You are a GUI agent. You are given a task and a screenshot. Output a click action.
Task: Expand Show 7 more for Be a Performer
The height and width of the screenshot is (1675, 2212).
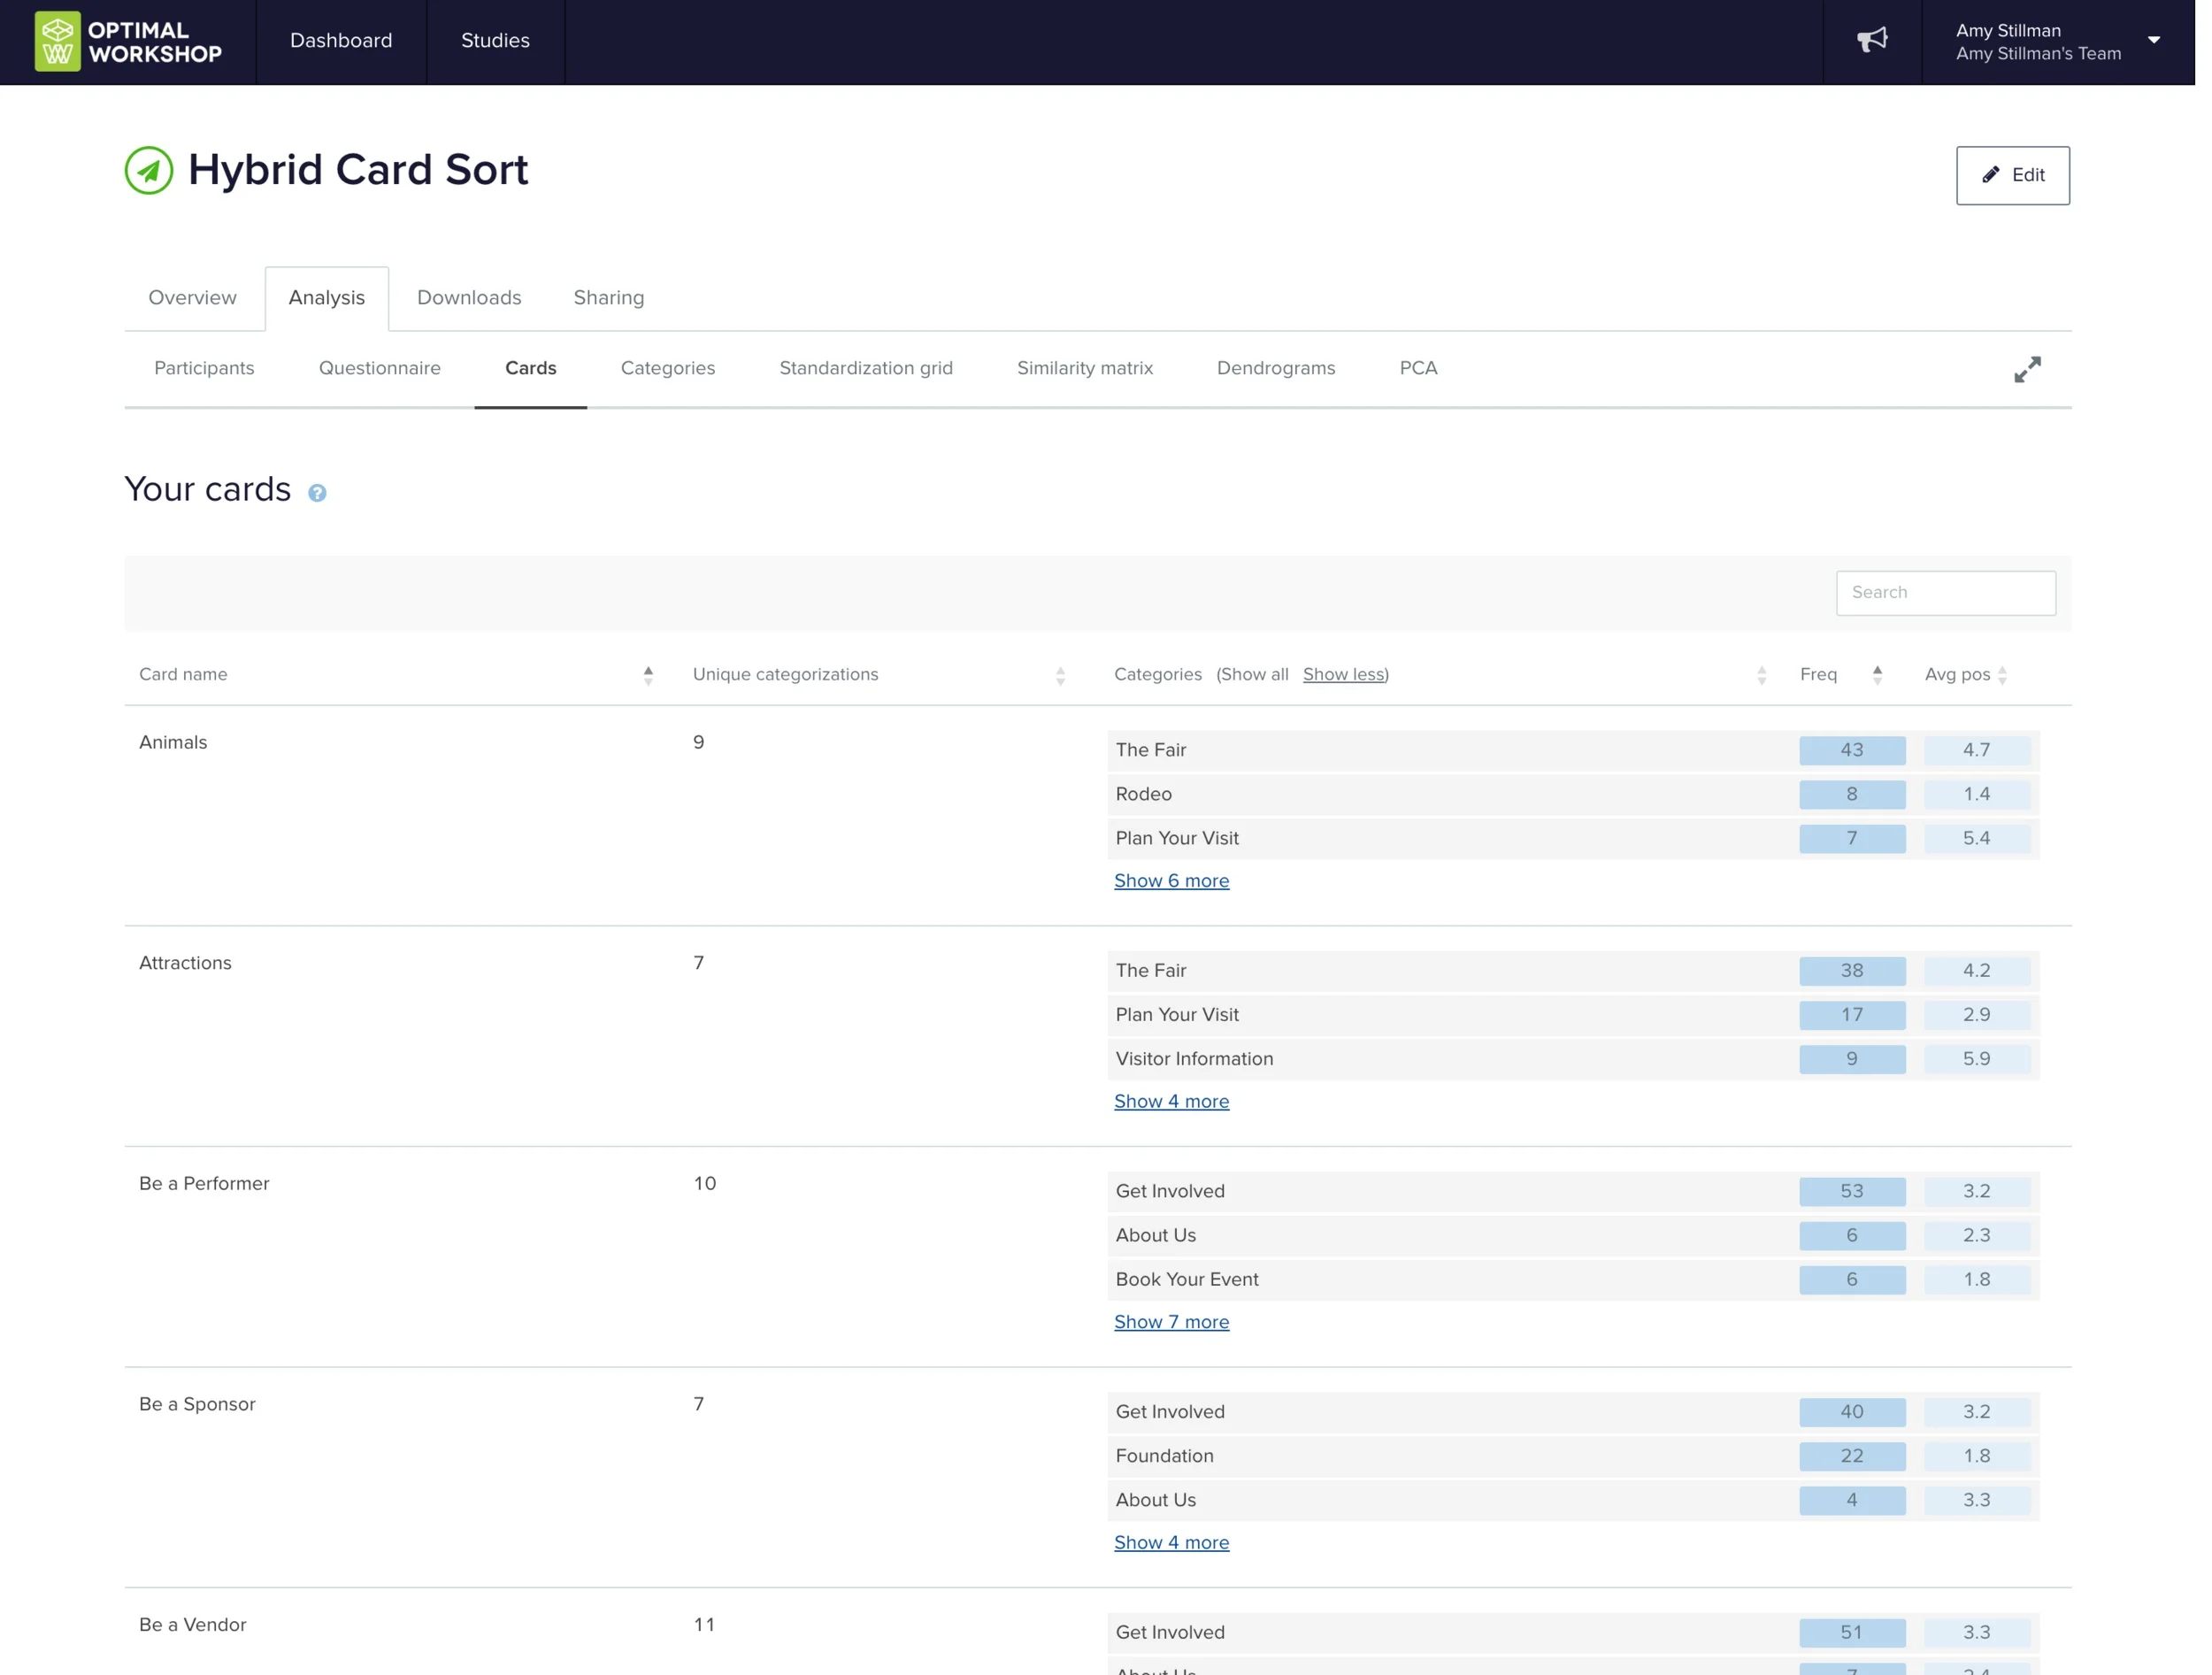coord(1171,1322)
